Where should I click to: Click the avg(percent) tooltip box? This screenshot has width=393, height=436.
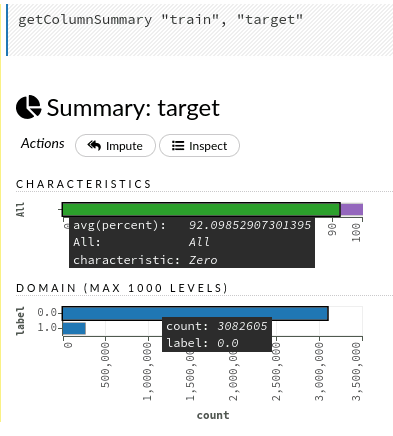192,242
